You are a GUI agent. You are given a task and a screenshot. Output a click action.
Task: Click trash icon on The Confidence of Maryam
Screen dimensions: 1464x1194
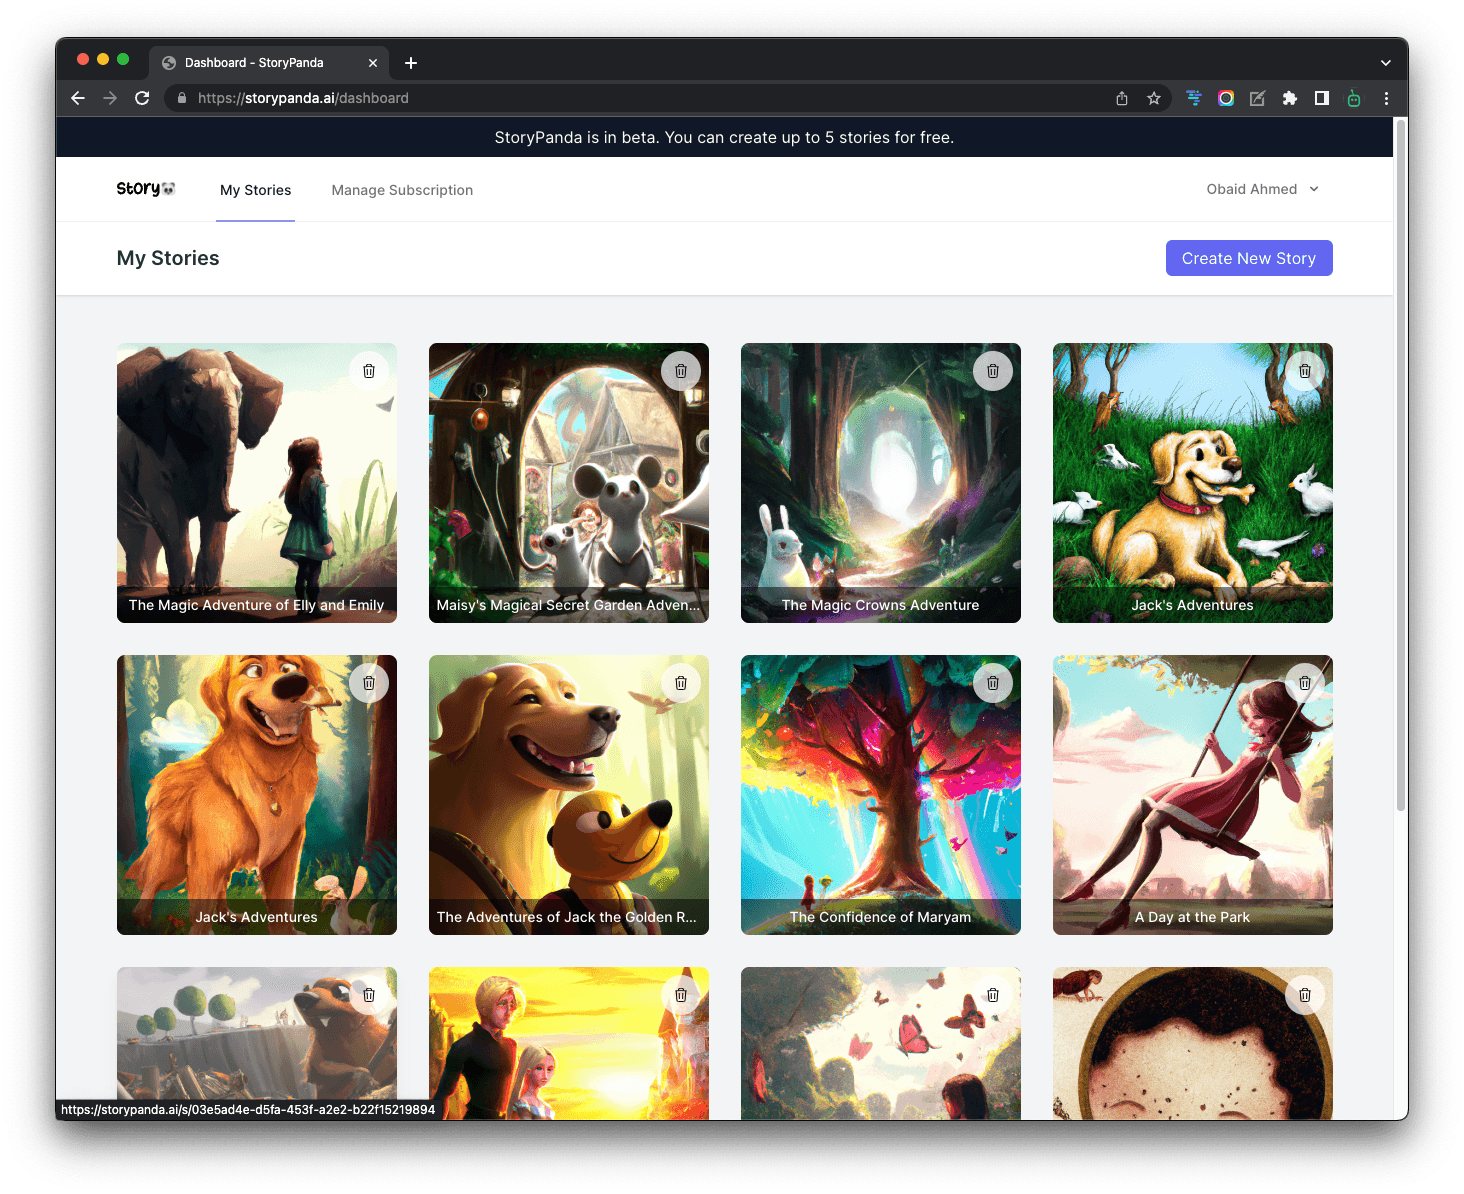coord(993,683)
